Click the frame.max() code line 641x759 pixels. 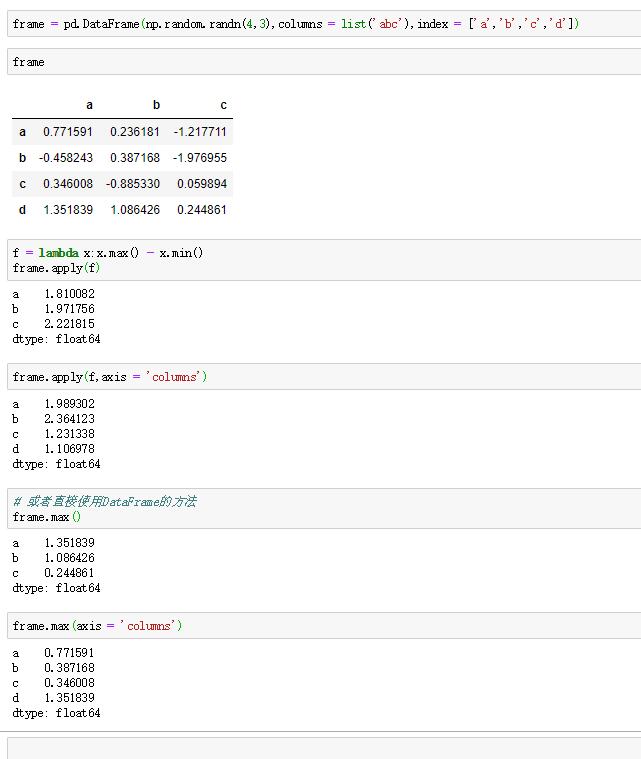click(x=47, y=517)
